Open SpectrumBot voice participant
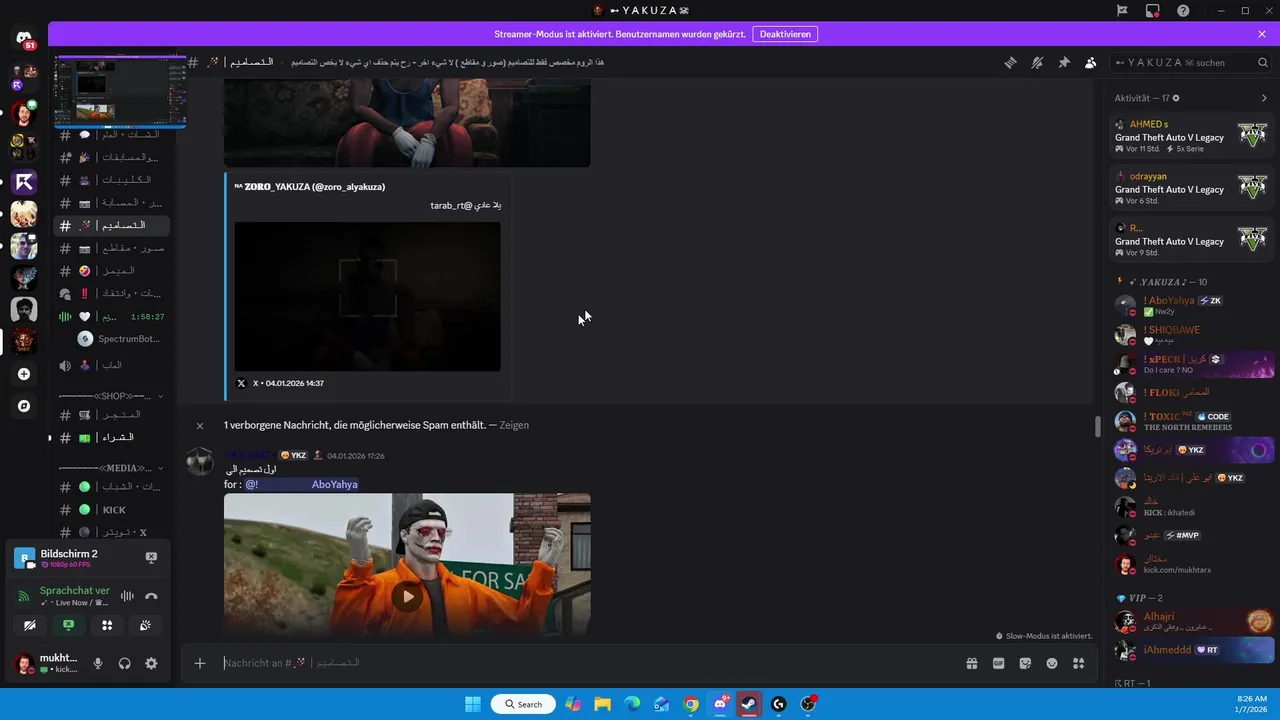The image size is (1280, 720). [118, 339]
